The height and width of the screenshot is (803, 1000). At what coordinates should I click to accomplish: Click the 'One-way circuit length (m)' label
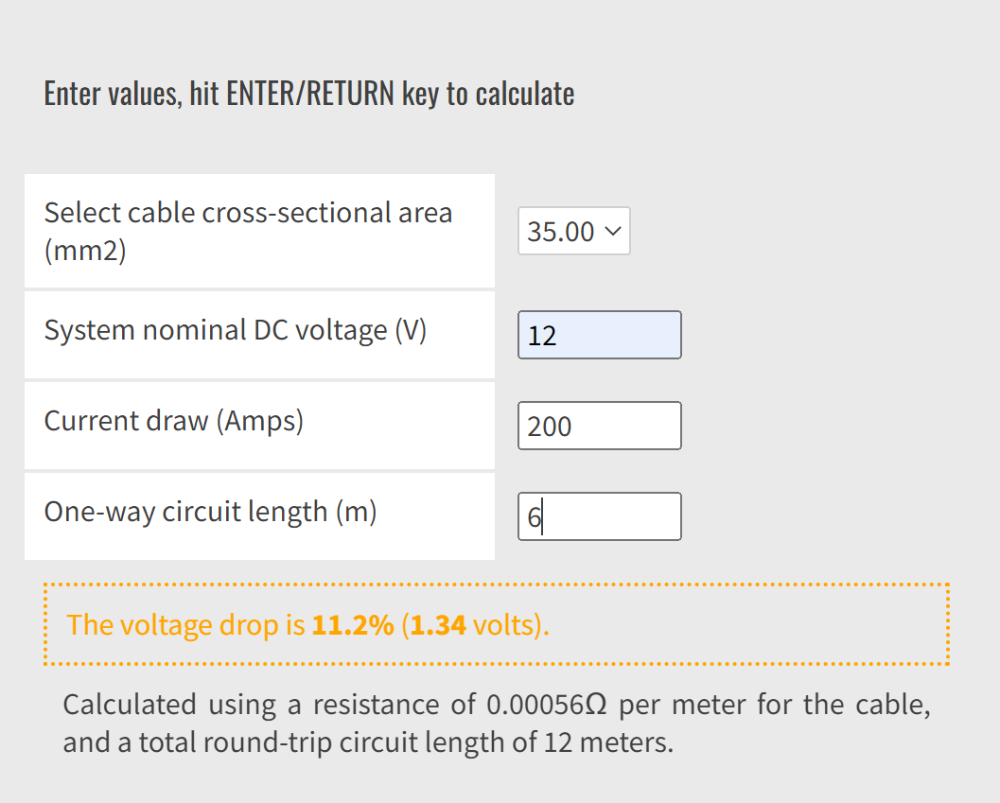tap(210, 512)
